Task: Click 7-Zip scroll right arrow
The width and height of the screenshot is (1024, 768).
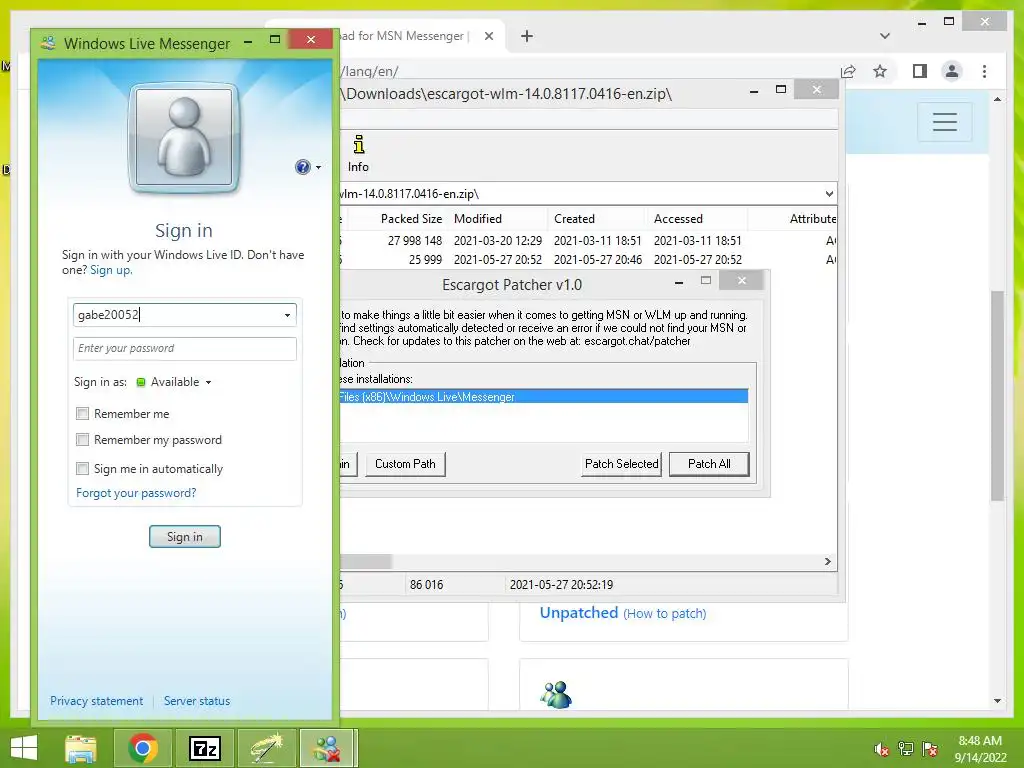Action: 828,562
